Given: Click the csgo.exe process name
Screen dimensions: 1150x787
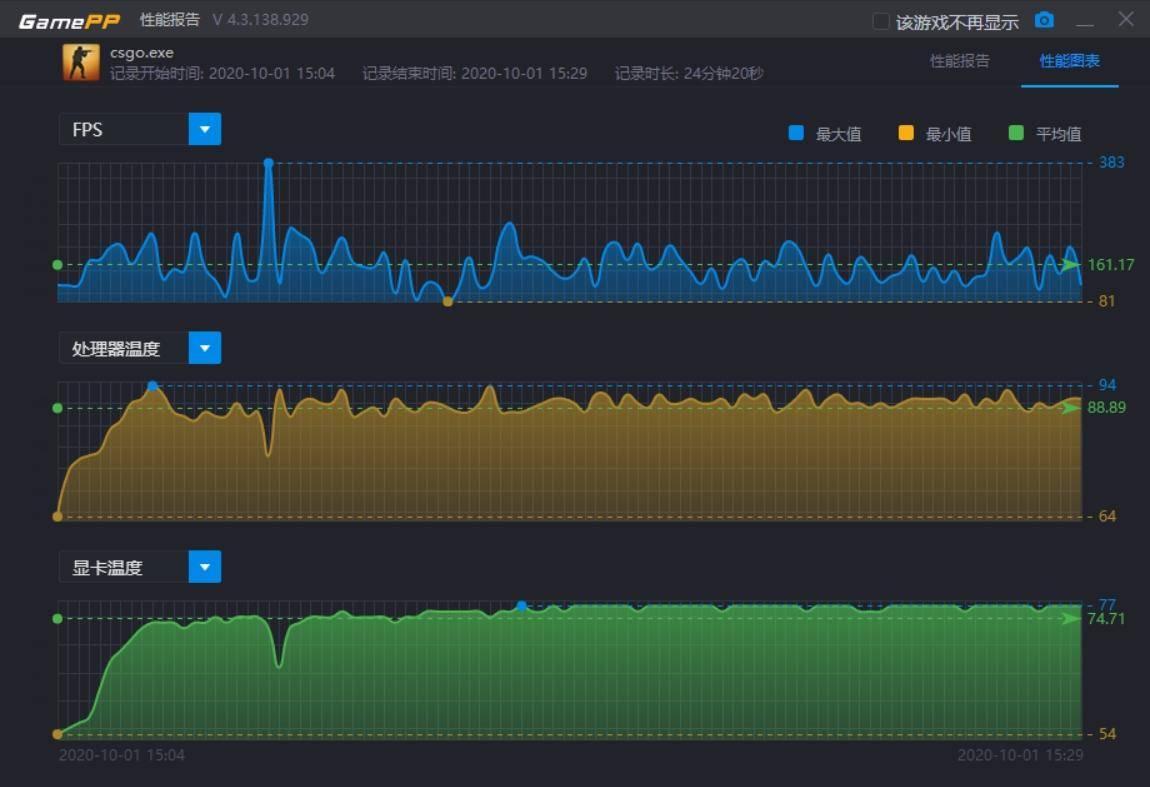Looking at the screenshot, I should tap(142, 53).
